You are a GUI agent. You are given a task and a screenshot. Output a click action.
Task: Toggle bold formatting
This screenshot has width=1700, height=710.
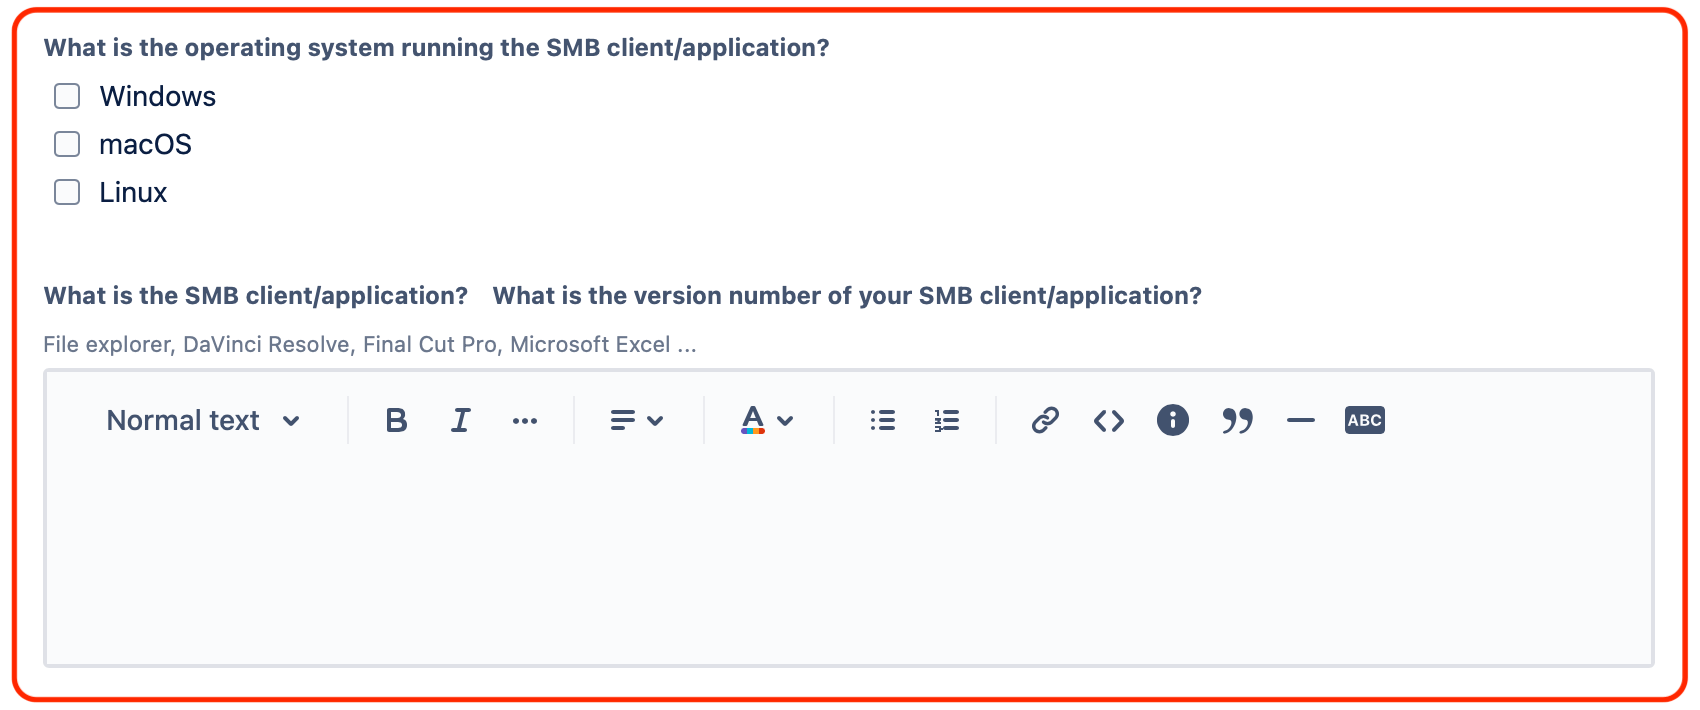point(396,421)
